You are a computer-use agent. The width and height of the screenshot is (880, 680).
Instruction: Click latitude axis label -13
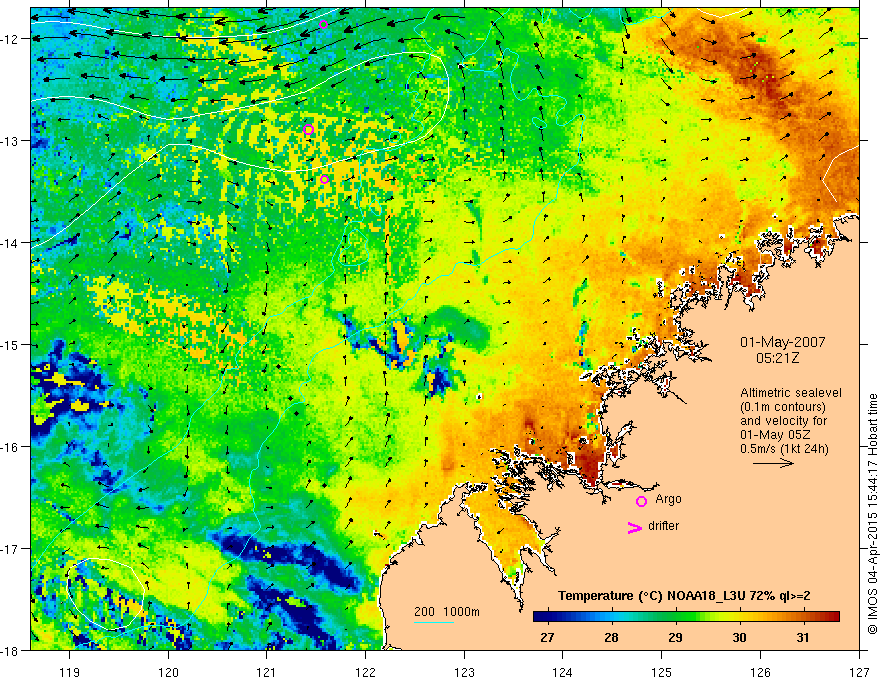10,141
